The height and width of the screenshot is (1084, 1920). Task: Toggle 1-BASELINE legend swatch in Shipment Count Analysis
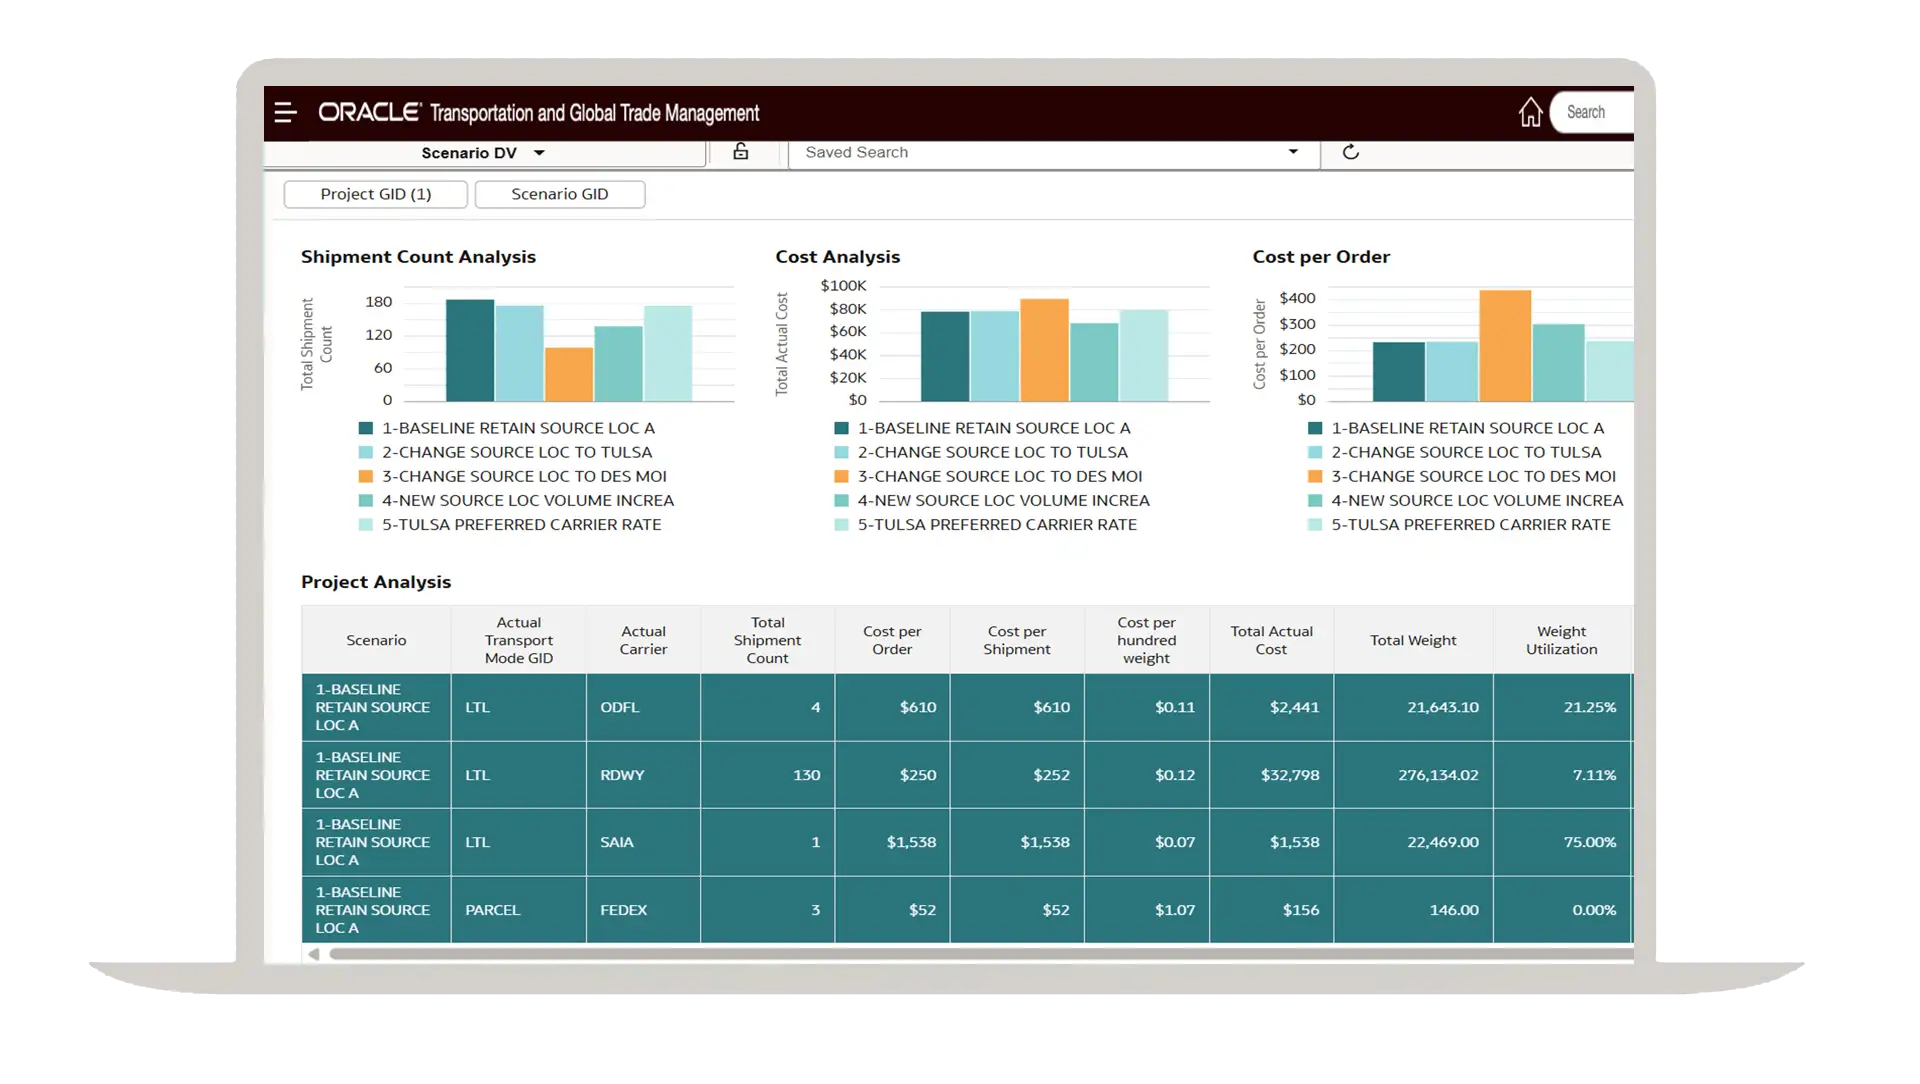[x=366, y=428]
